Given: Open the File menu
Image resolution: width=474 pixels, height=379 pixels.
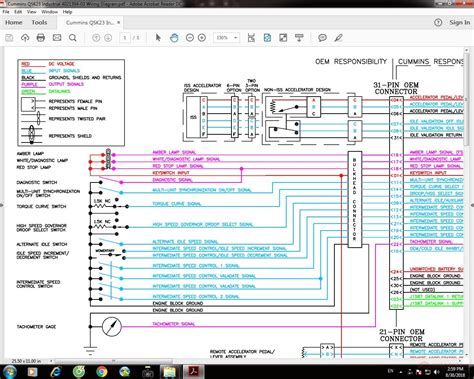Looking at the screenshot, I should click(6, 12).
